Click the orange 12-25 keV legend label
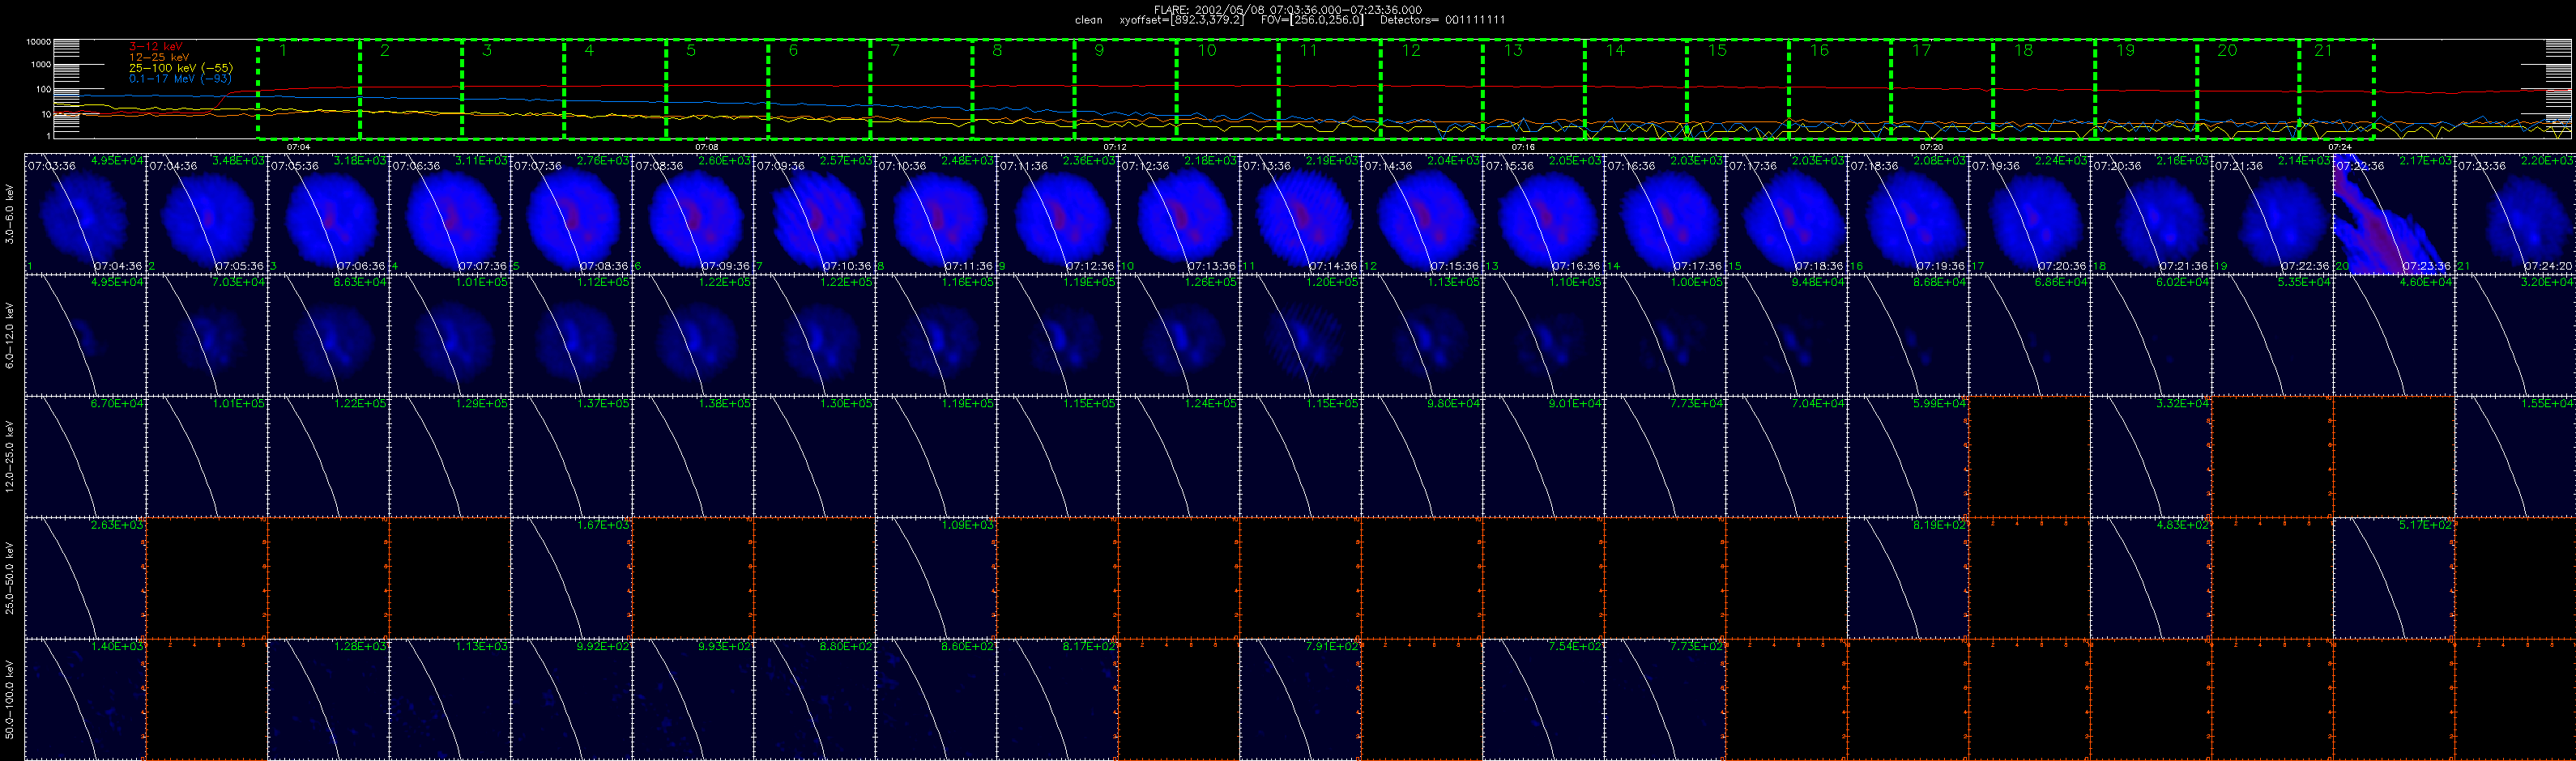 click(159, 57)
